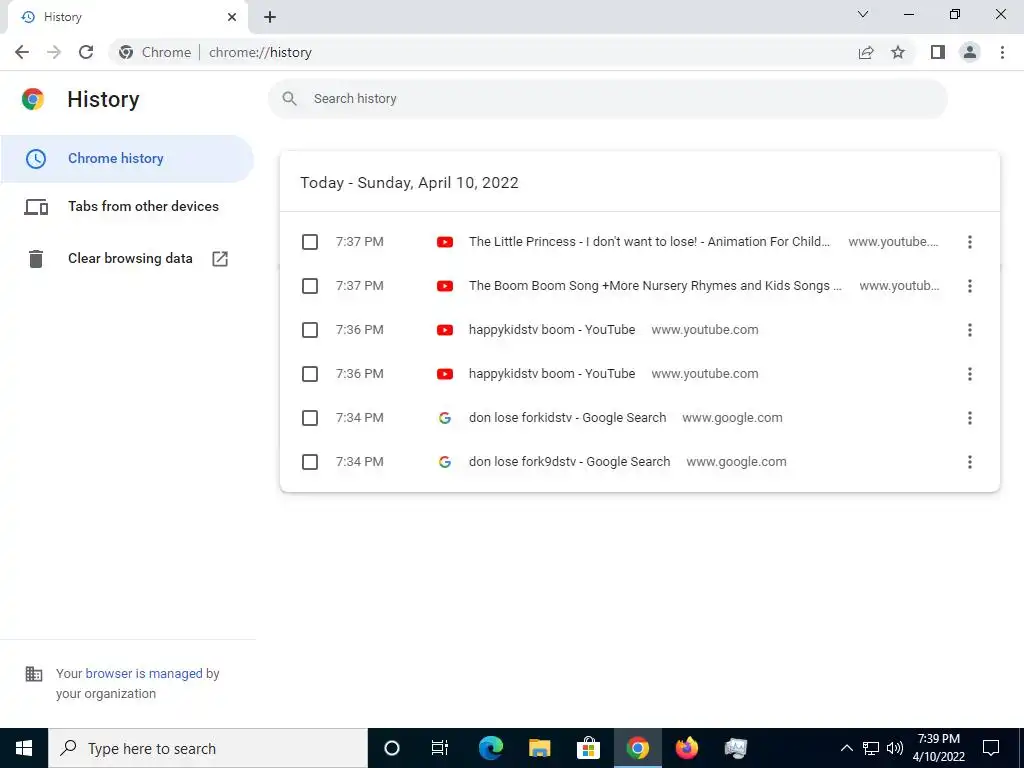Click the Chrome logo beside History
The image size is (1024, 768).
pyautogui.click(x=33, y=99)
